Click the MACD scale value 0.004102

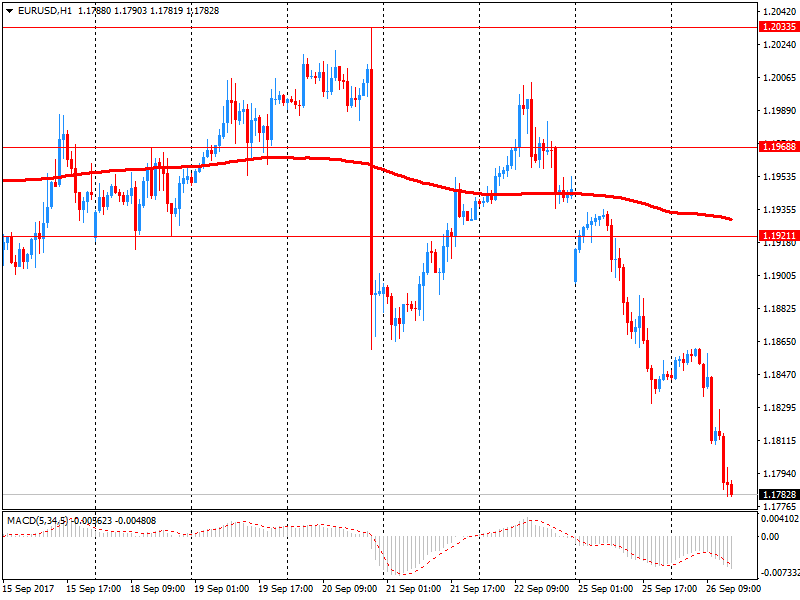click(x=780, y=519)
